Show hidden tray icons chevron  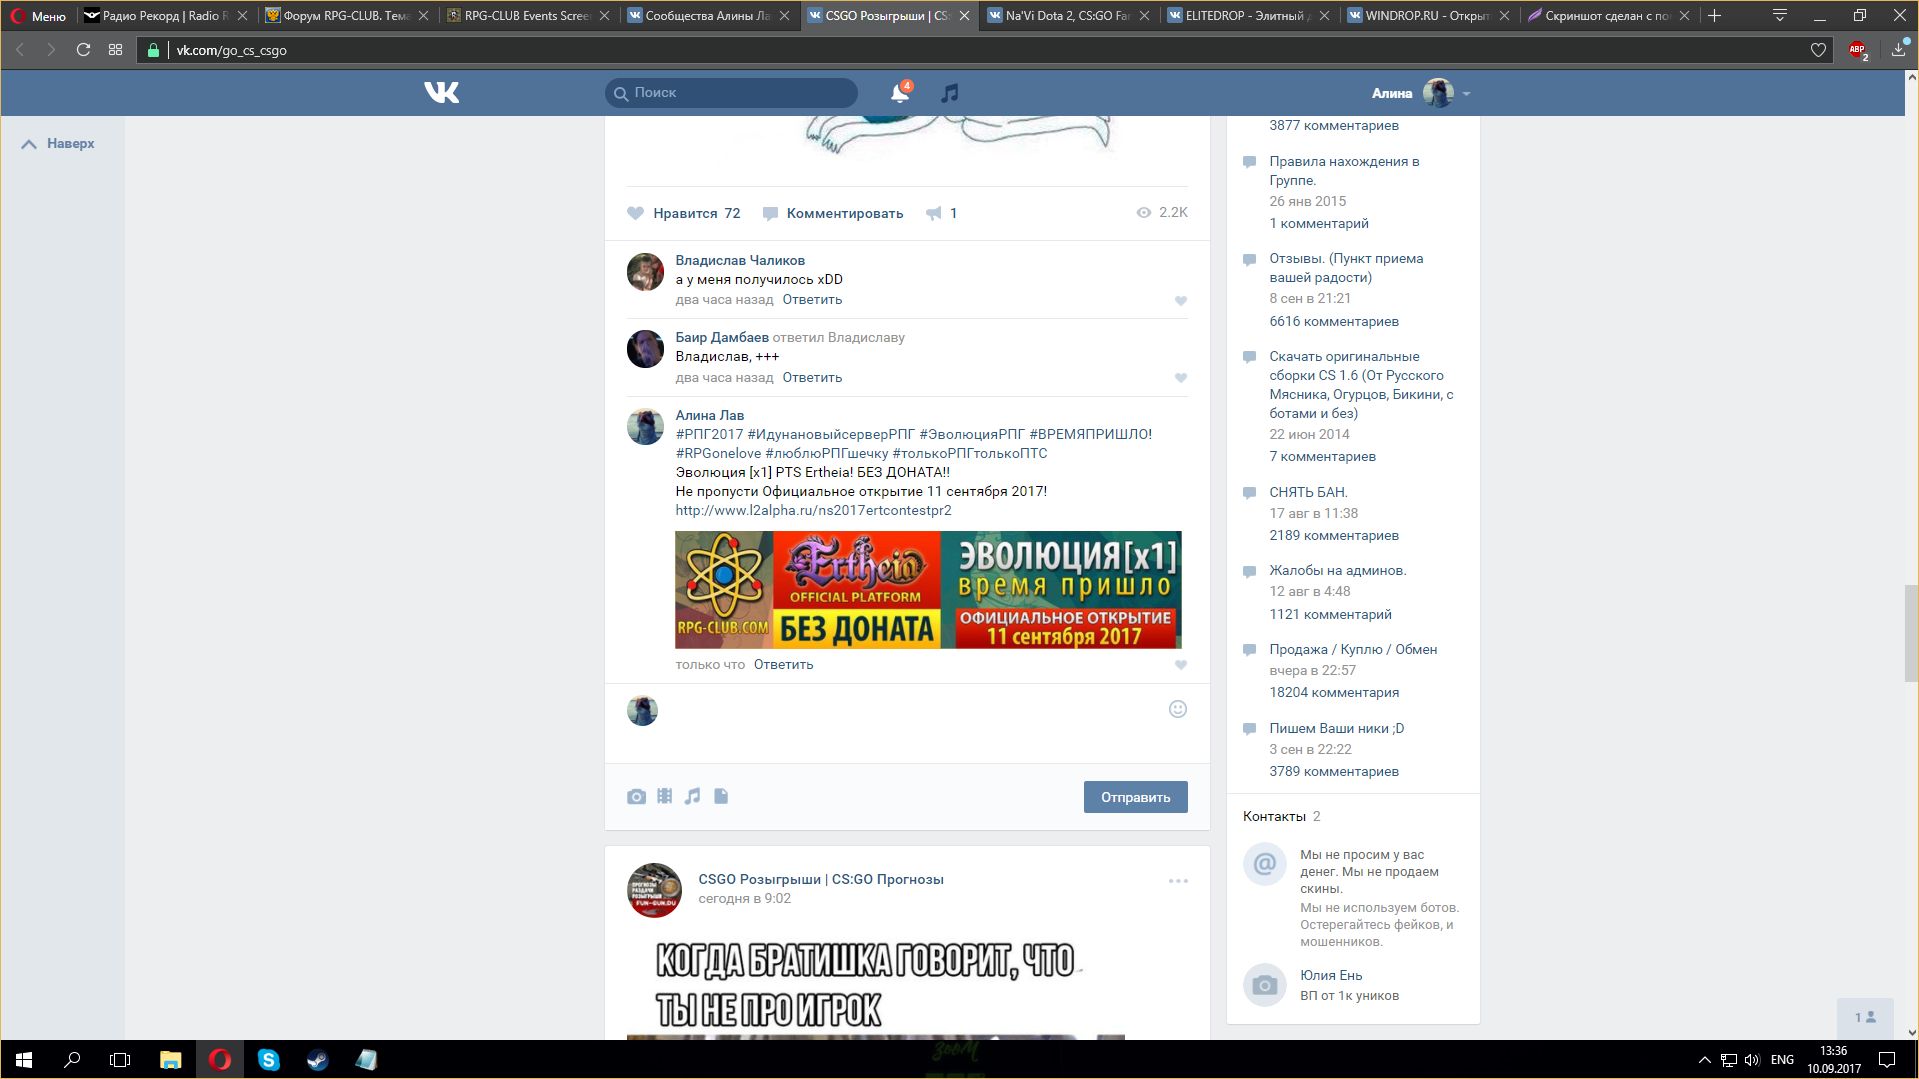click(x=1704, y=1060)
